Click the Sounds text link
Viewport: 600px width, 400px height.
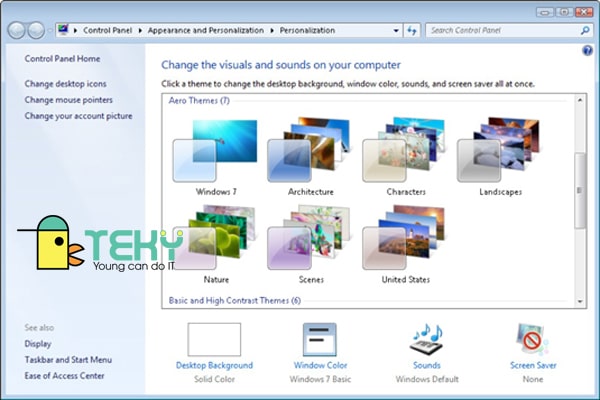point(427,365)
